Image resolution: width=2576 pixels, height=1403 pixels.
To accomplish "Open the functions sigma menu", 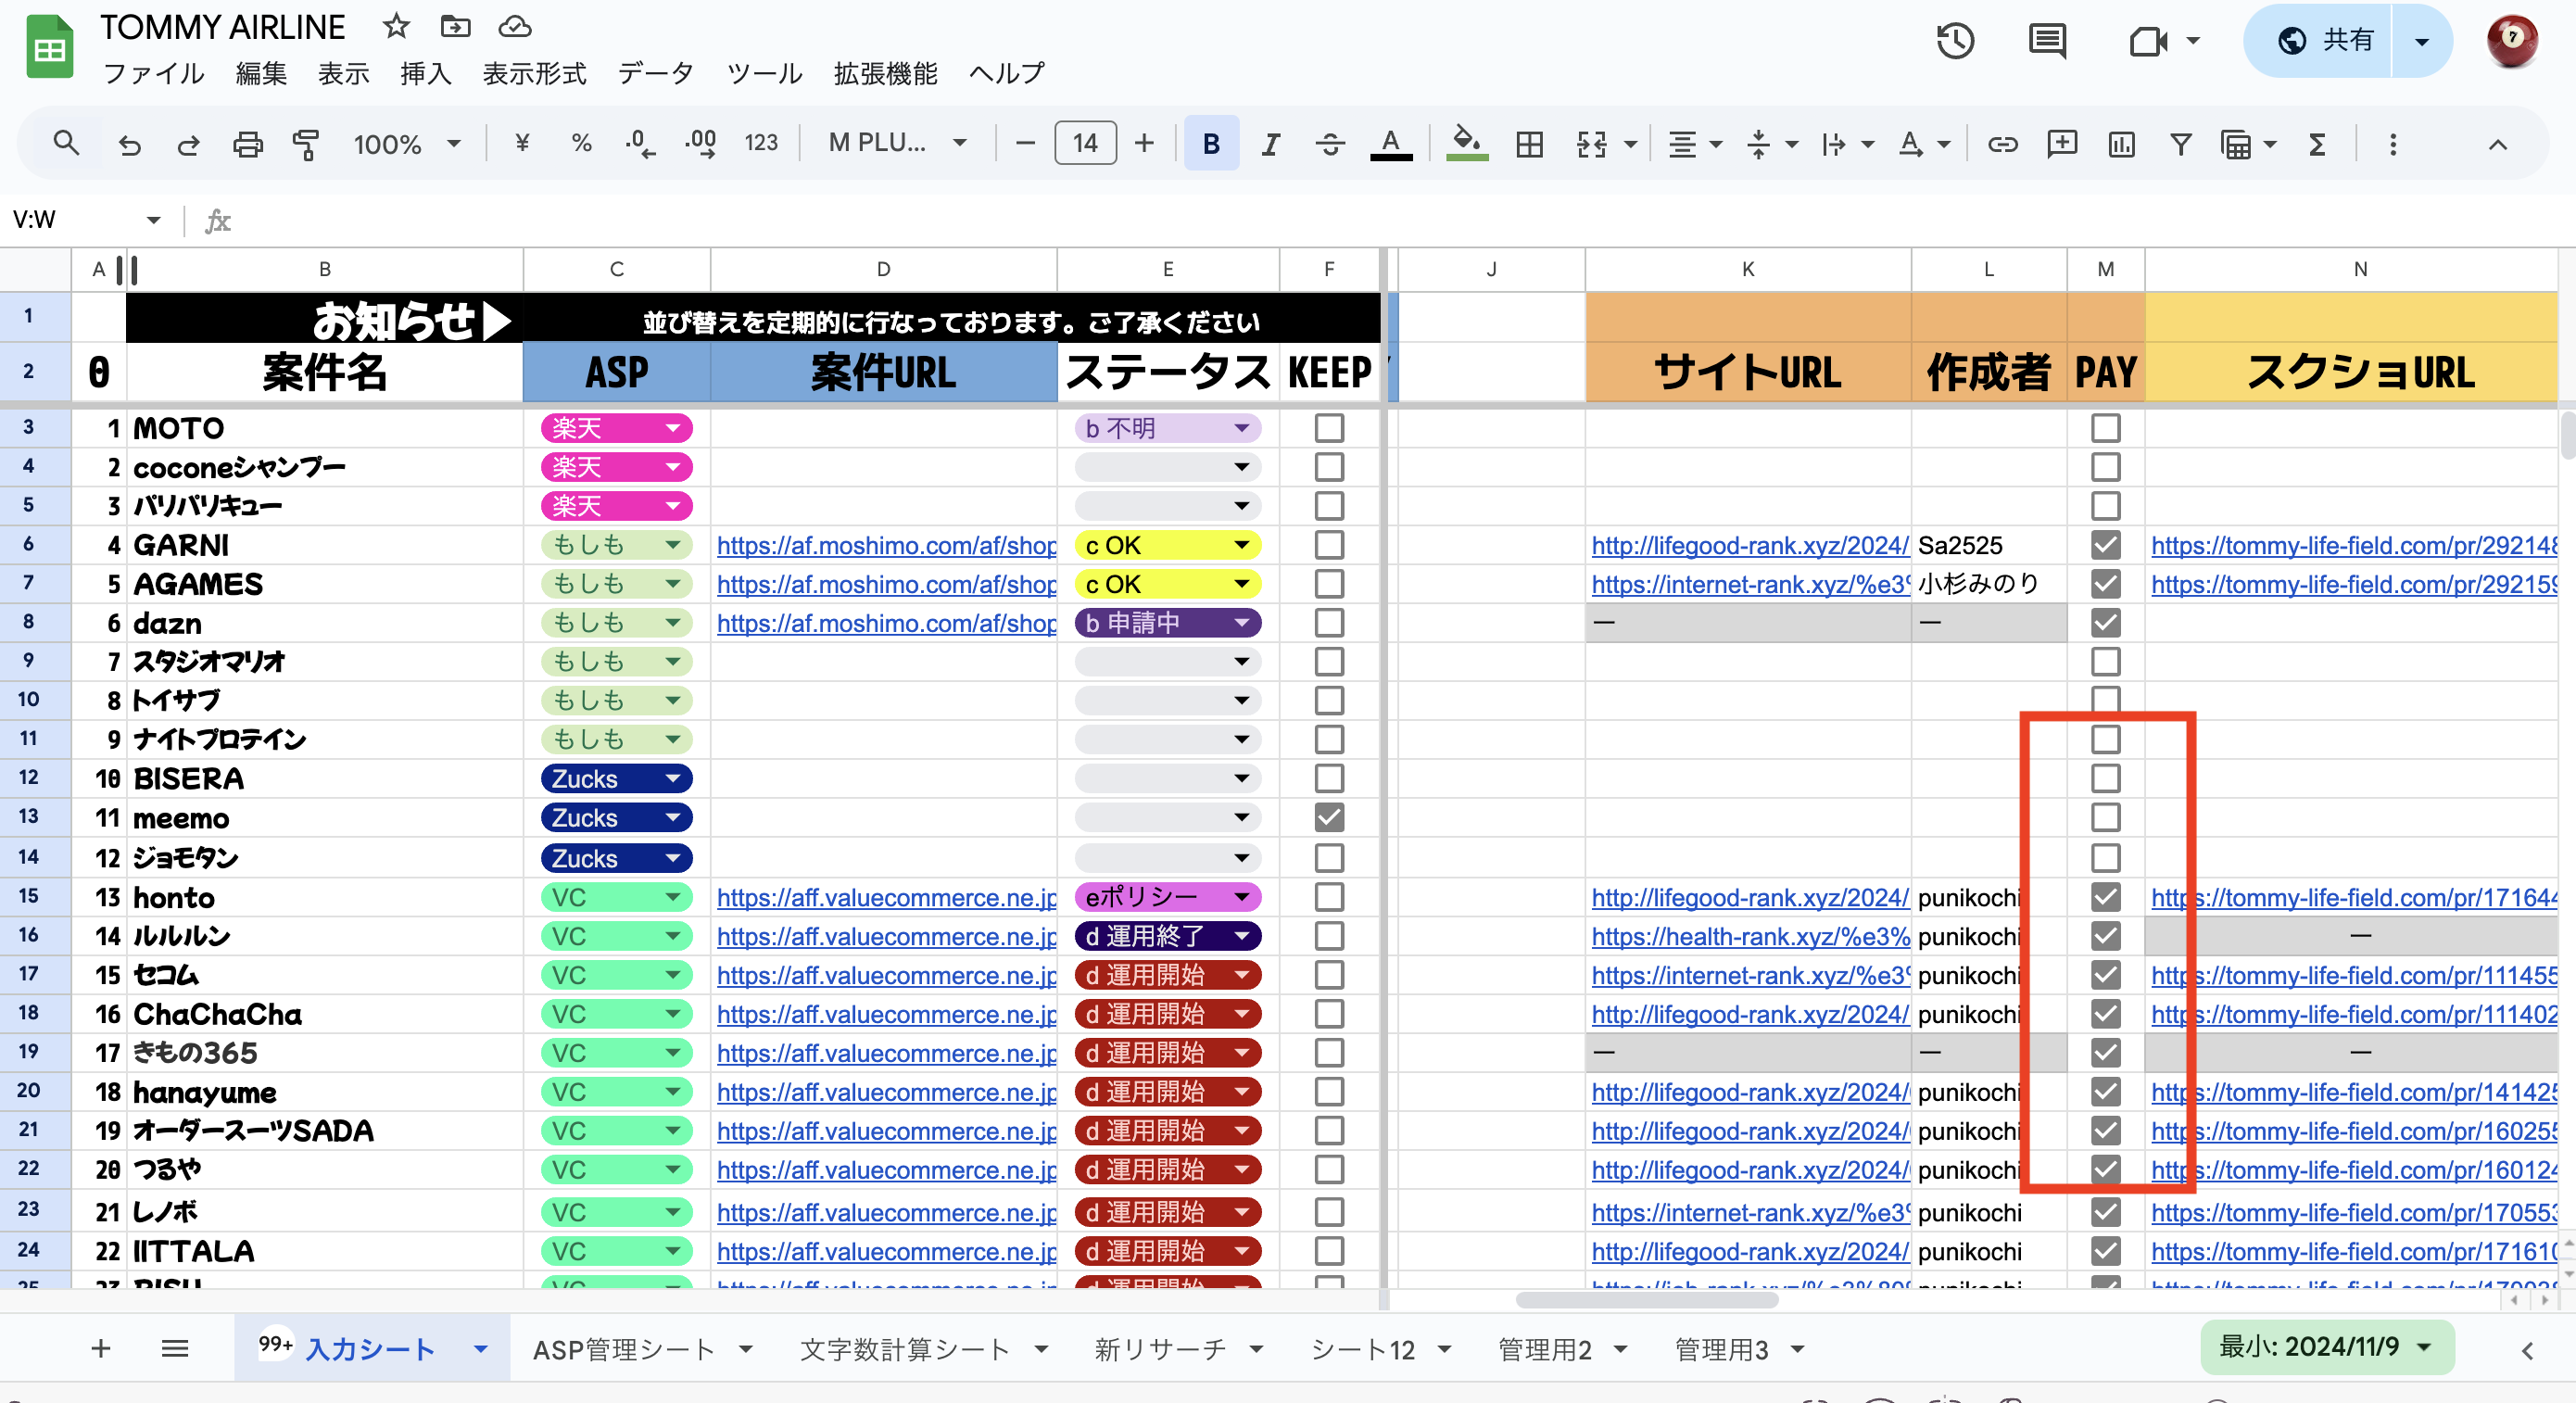I will click(2317, 144).
